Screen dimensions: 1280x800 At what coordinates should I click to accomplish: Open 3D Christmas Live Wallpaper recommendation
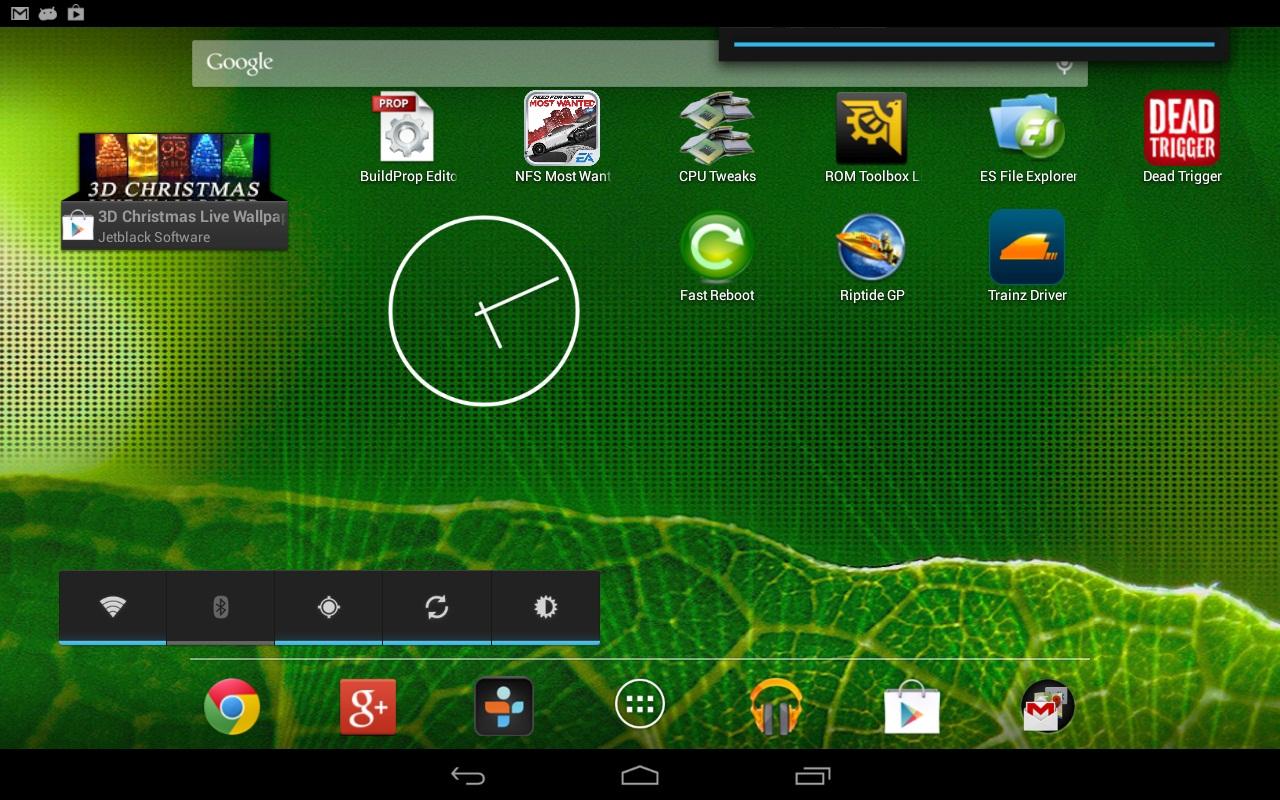coord(175,191)
